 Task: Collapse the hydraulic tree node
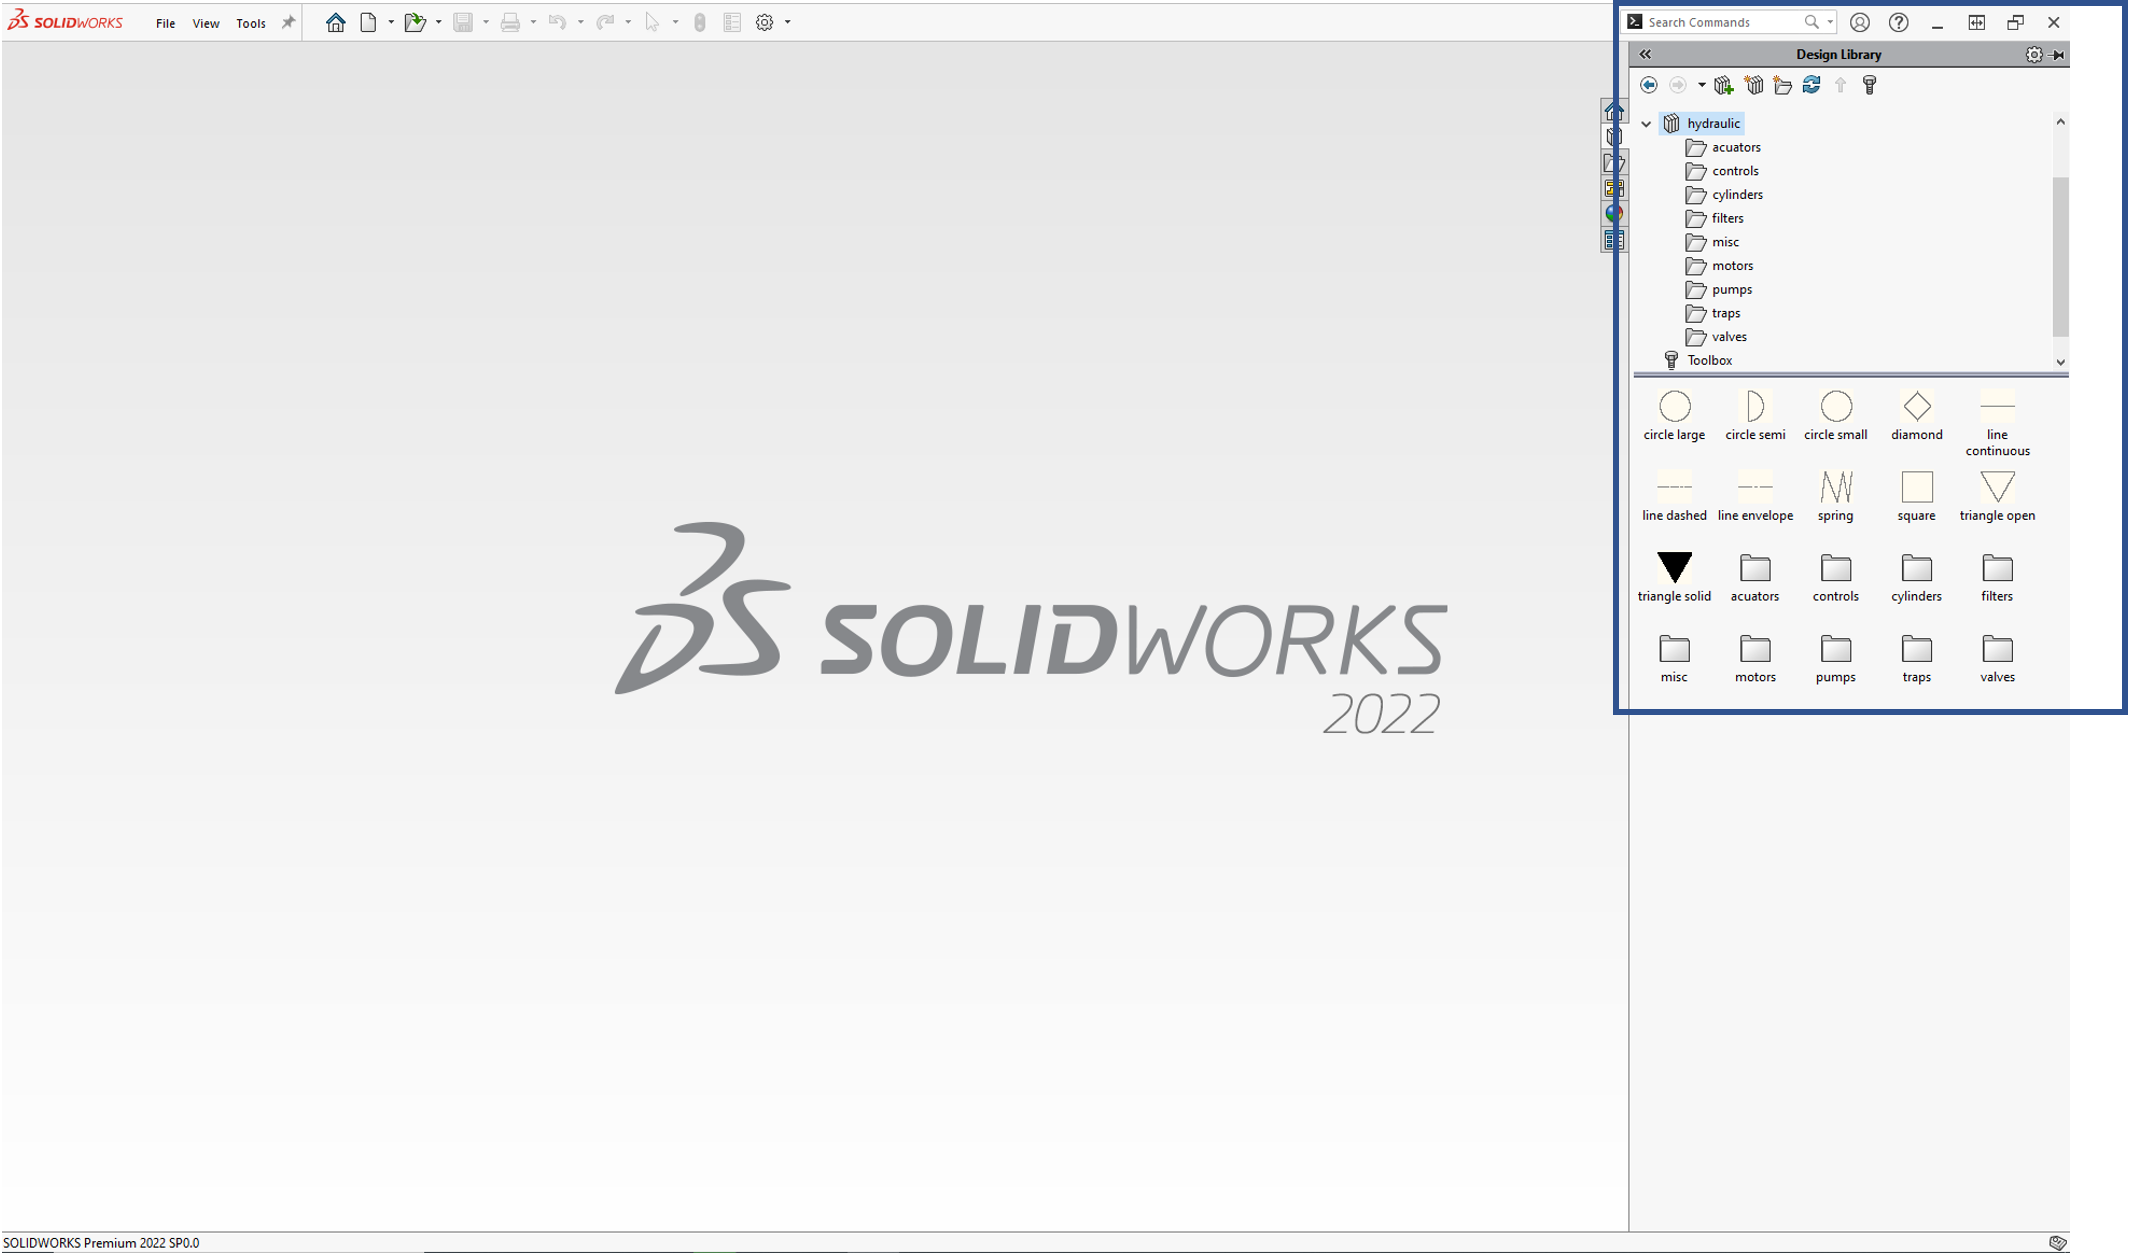coord(1646,124)
